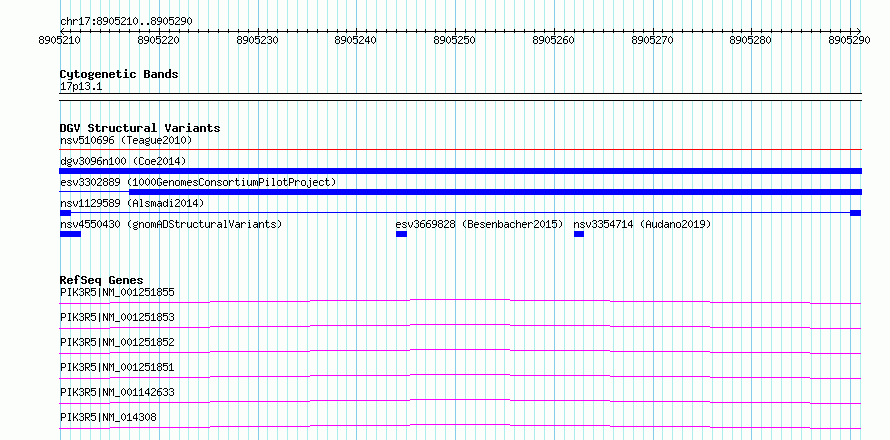Open nsv1129589 (Alsmadi2014) variant label
Screen dimensions: 890x440
click(x=132, y=203)
